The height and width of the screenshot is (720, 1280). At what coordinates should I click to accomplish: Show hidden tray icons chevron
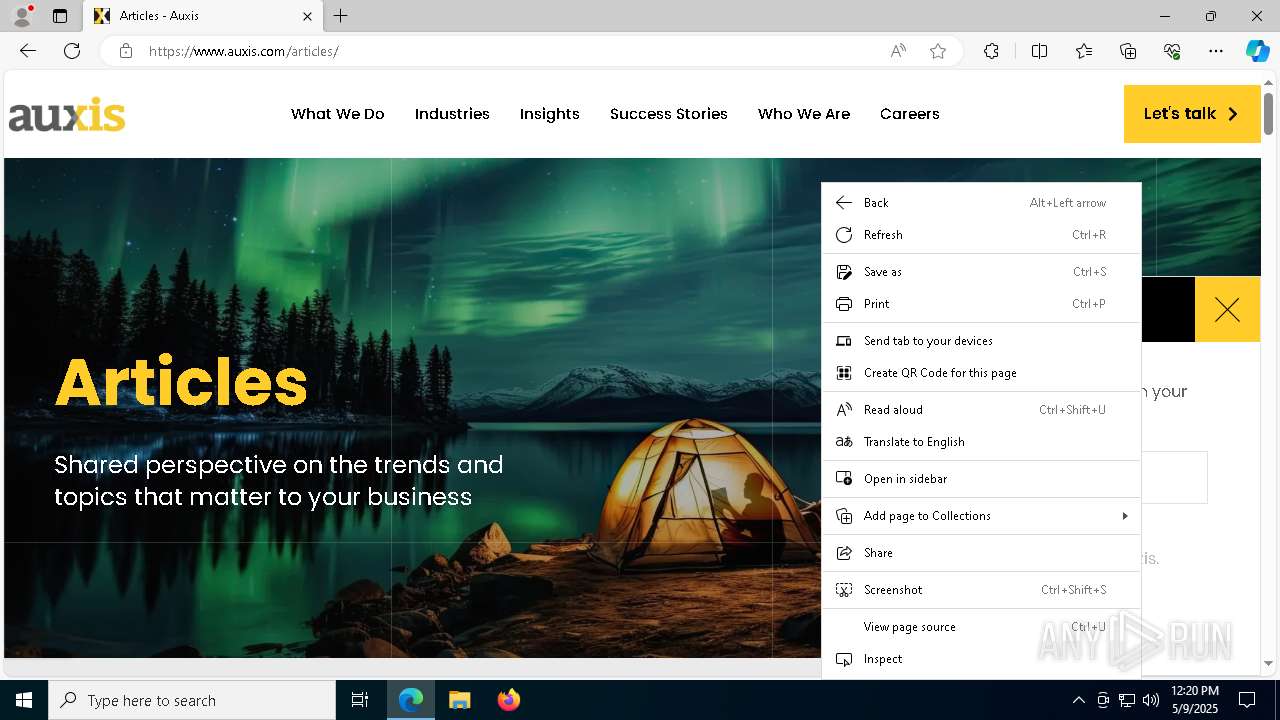click(x=1078, y=700)
